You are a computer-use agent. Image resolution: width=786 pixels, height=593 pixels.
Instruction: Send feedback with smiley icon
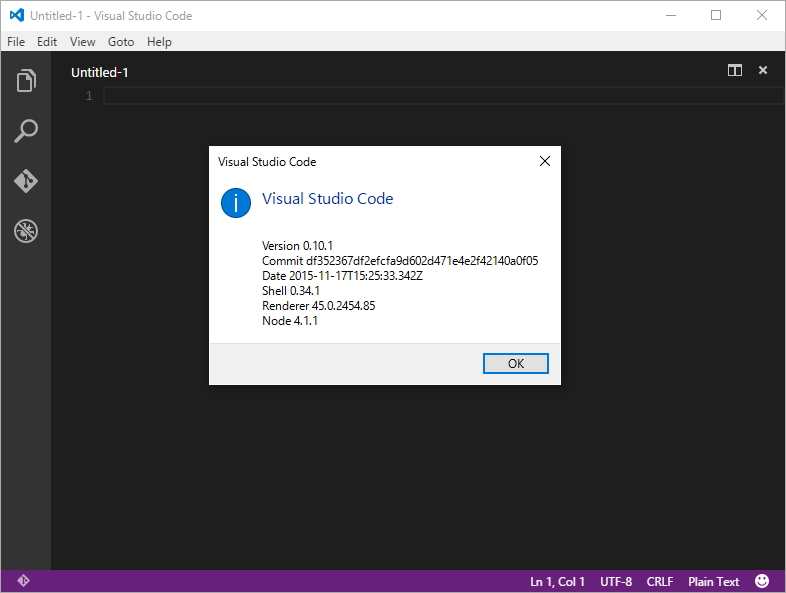[762, 581]
